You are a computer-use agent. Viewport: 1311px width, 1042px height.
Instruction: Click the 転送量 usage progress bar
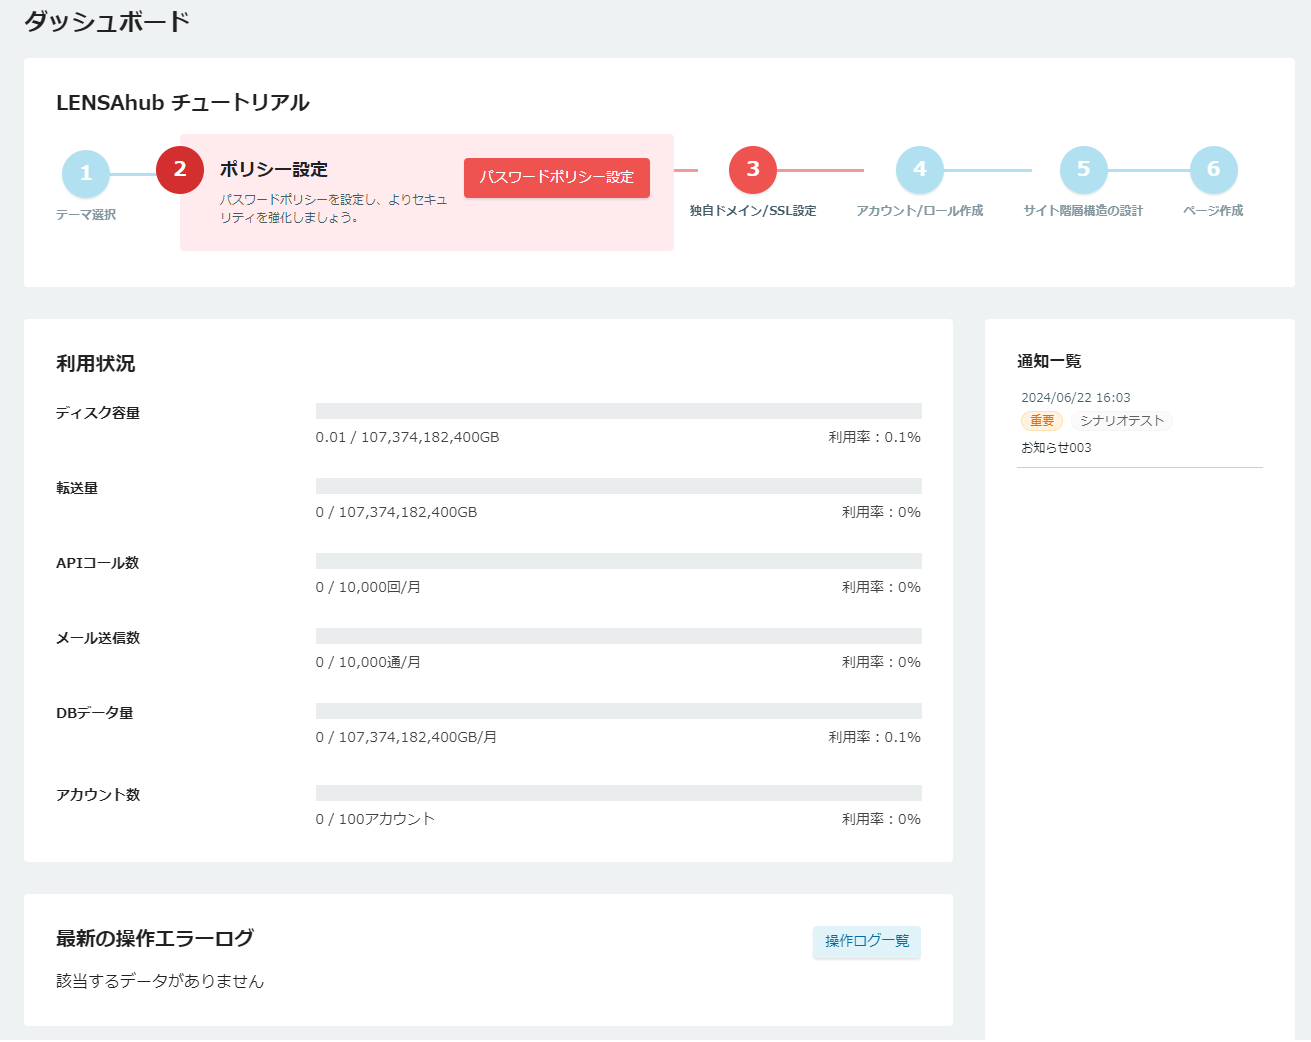pyautogui.click(x=619, y=486)
